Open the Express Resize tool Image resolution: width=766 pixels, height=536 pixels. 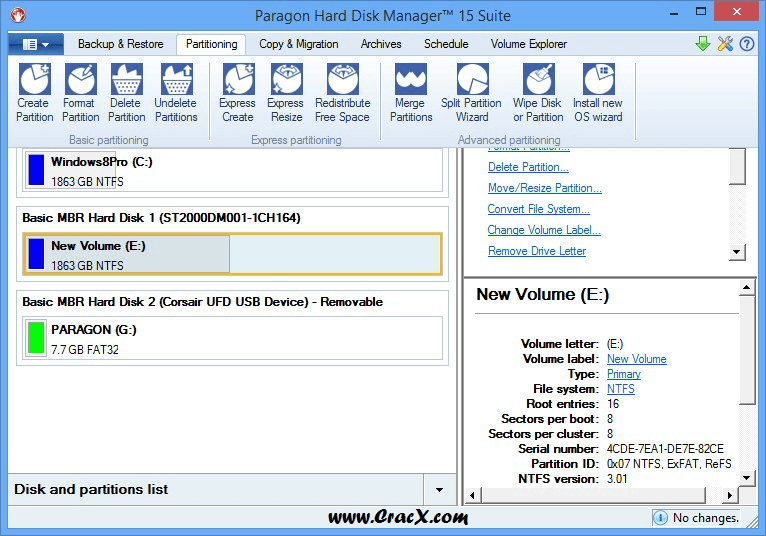tap(286, 92)
